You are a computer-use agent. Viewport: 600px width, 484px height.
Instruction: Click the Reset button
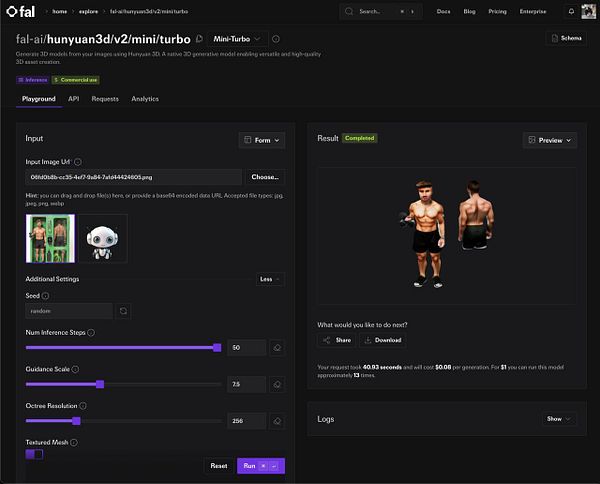tap(219, 466)
